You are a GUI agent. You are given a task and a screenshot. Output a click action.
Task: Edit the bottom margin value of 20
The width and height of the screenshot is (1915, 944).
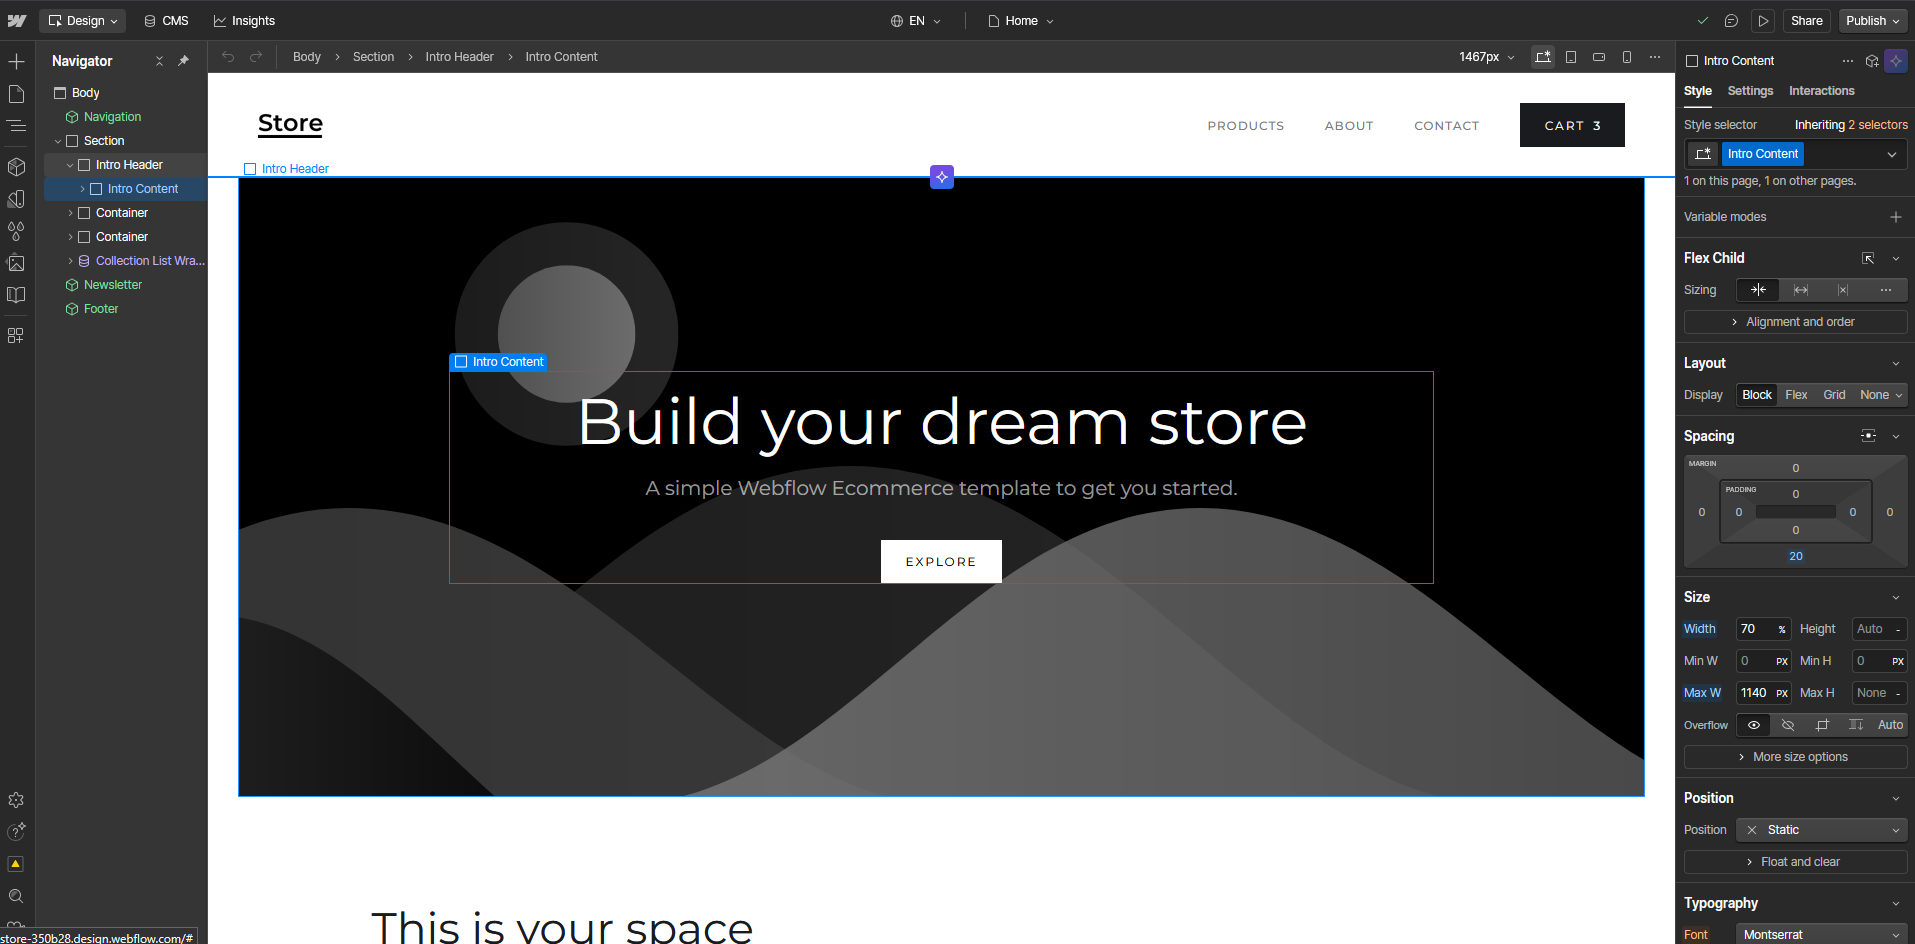[1795, 556]
